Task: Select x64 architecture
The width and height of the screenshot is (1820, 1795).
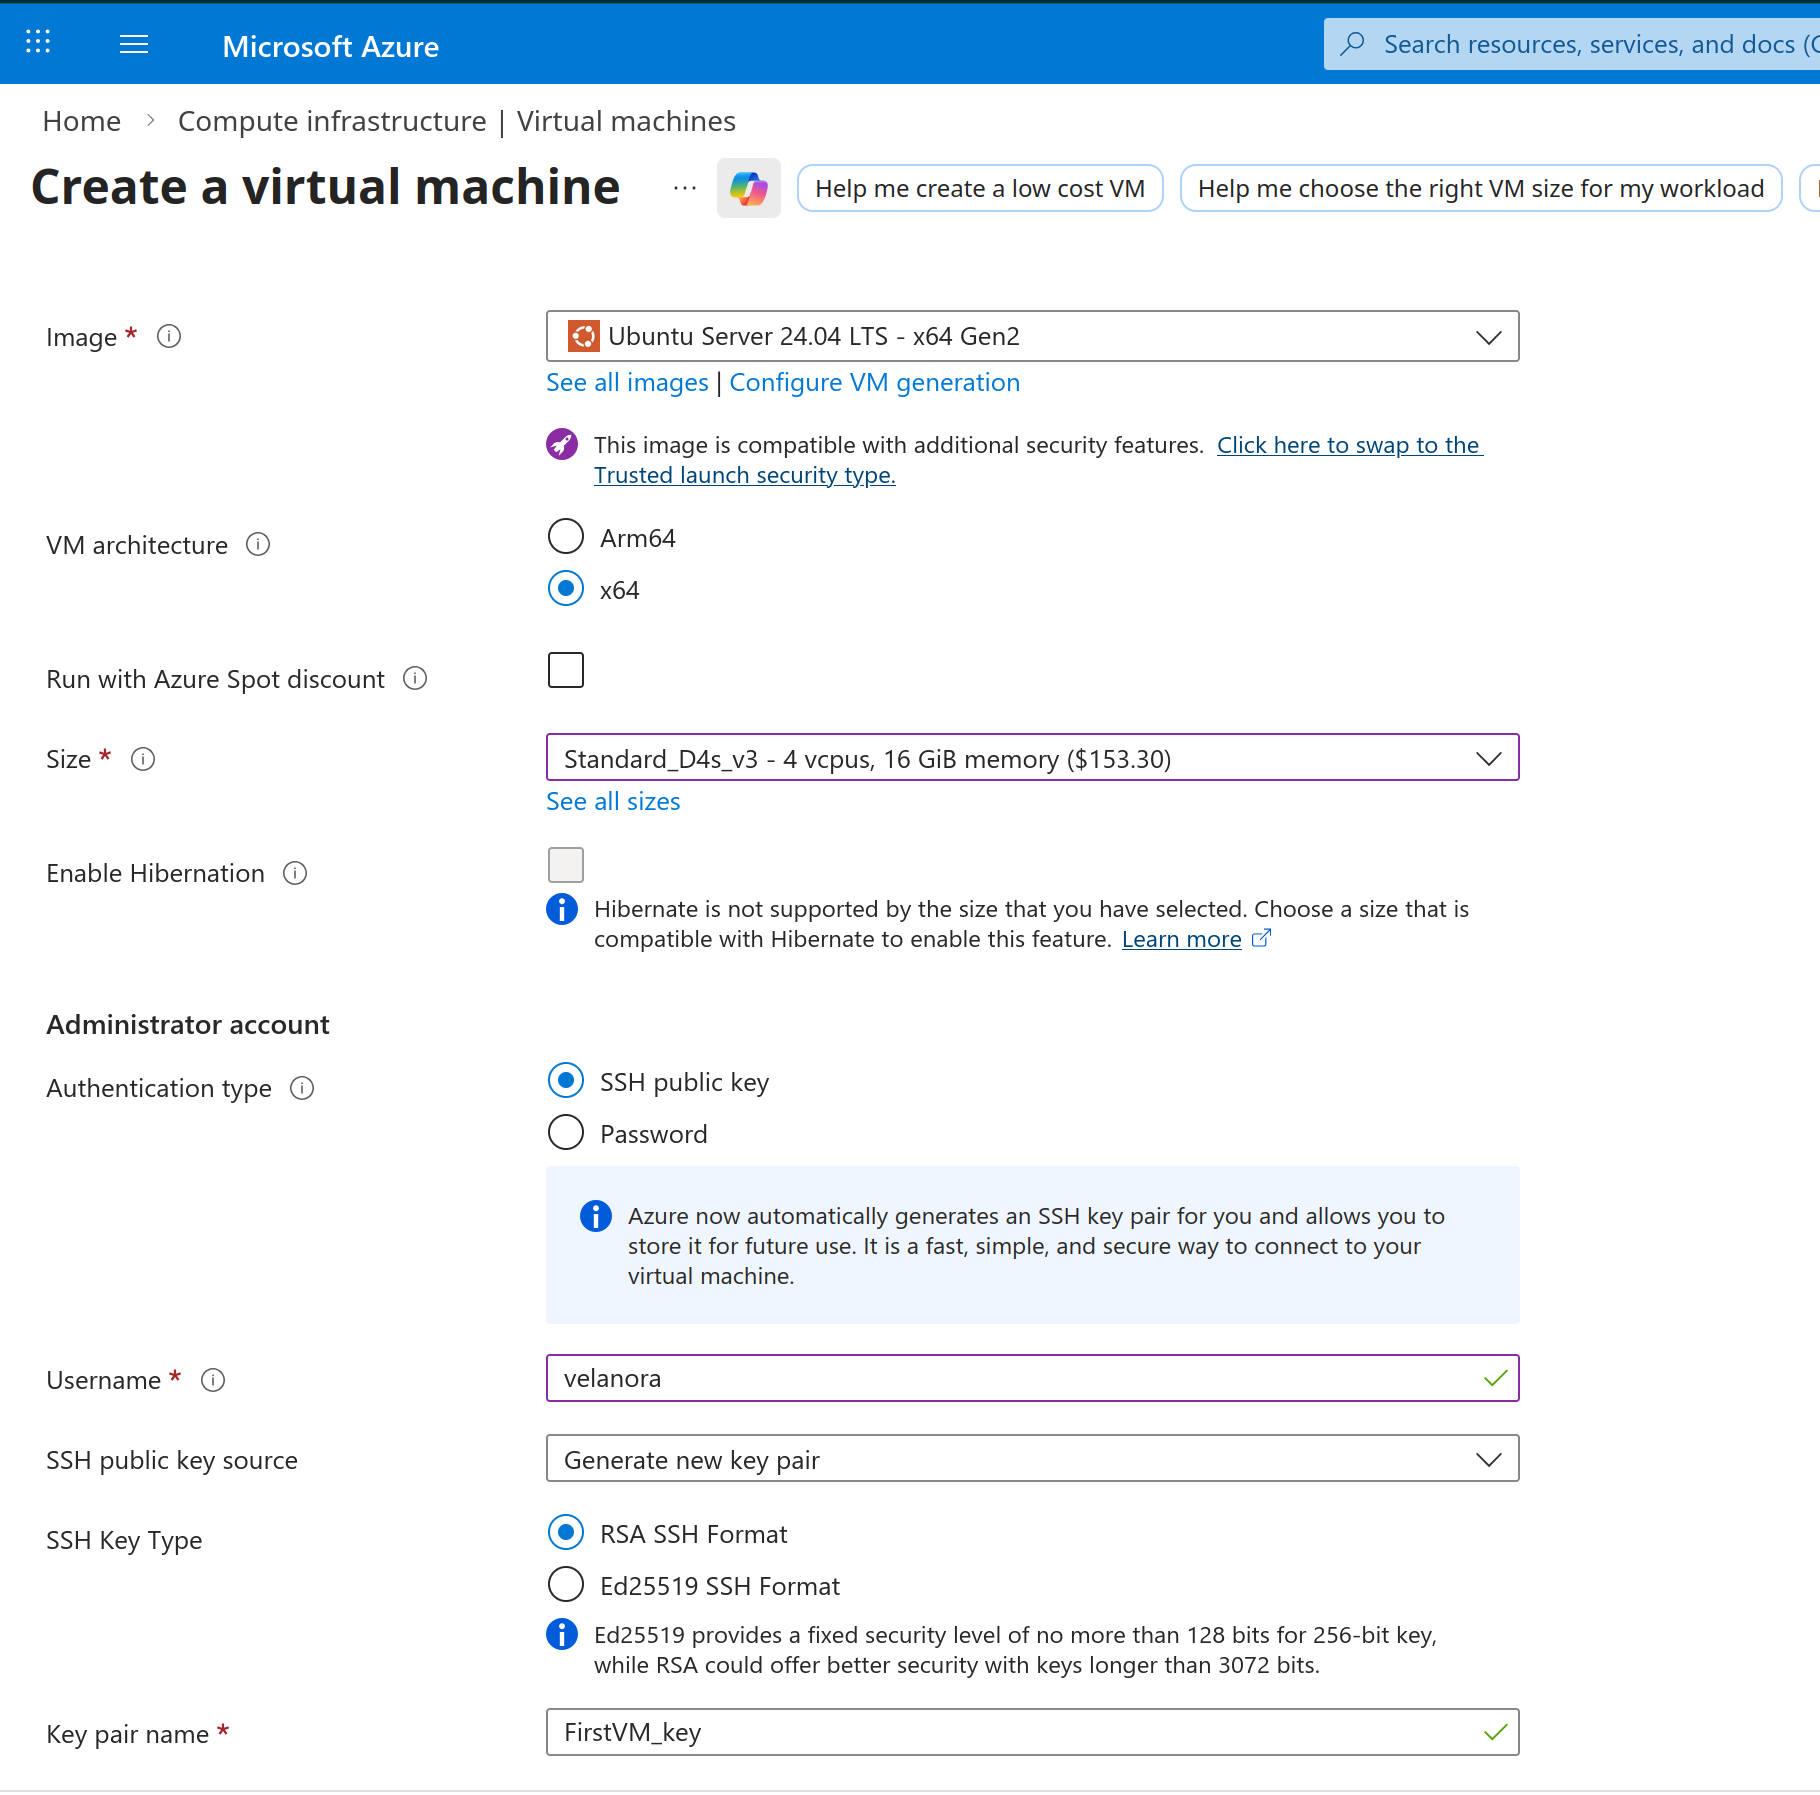Action: point(566,589)
